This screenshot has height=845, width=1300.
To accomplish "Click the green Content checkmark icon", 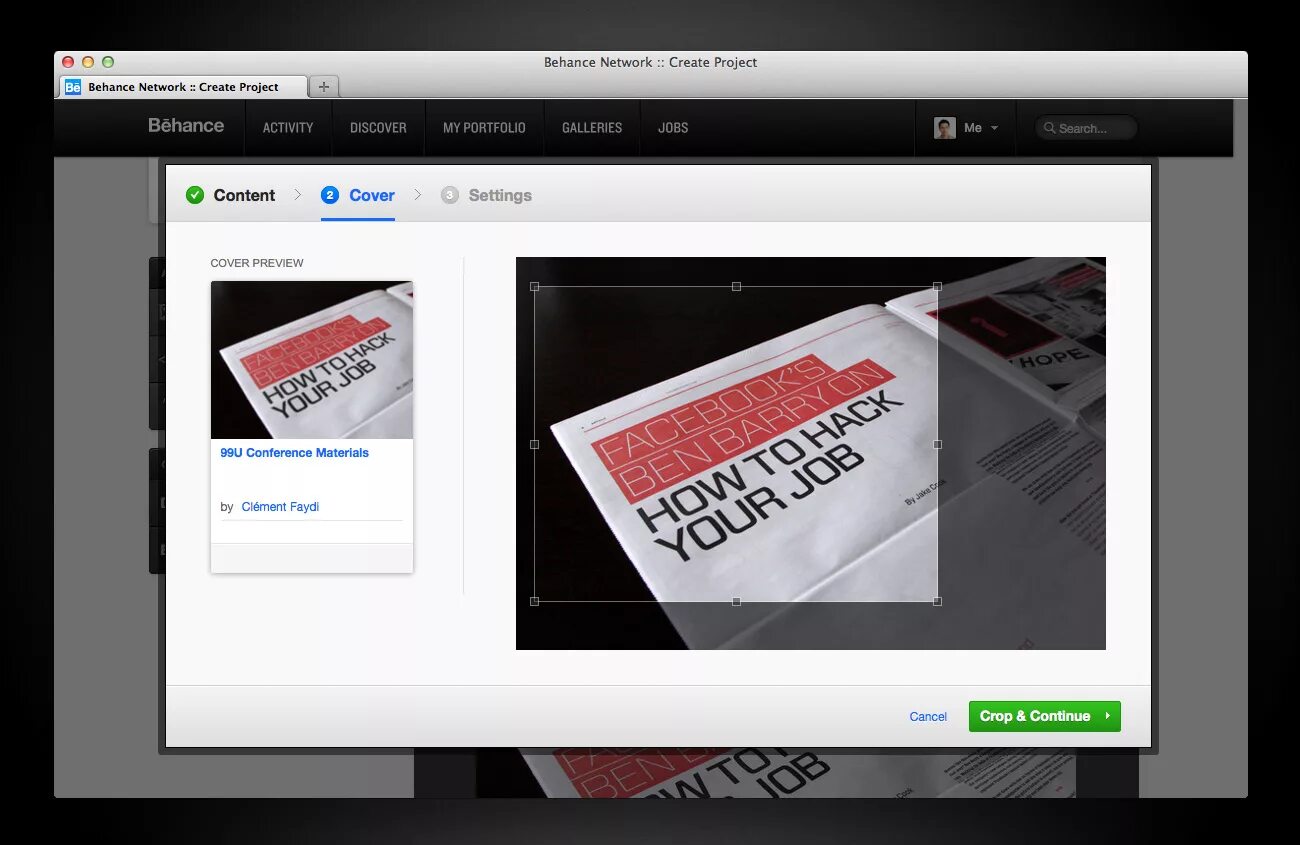I will pos(195,195).
